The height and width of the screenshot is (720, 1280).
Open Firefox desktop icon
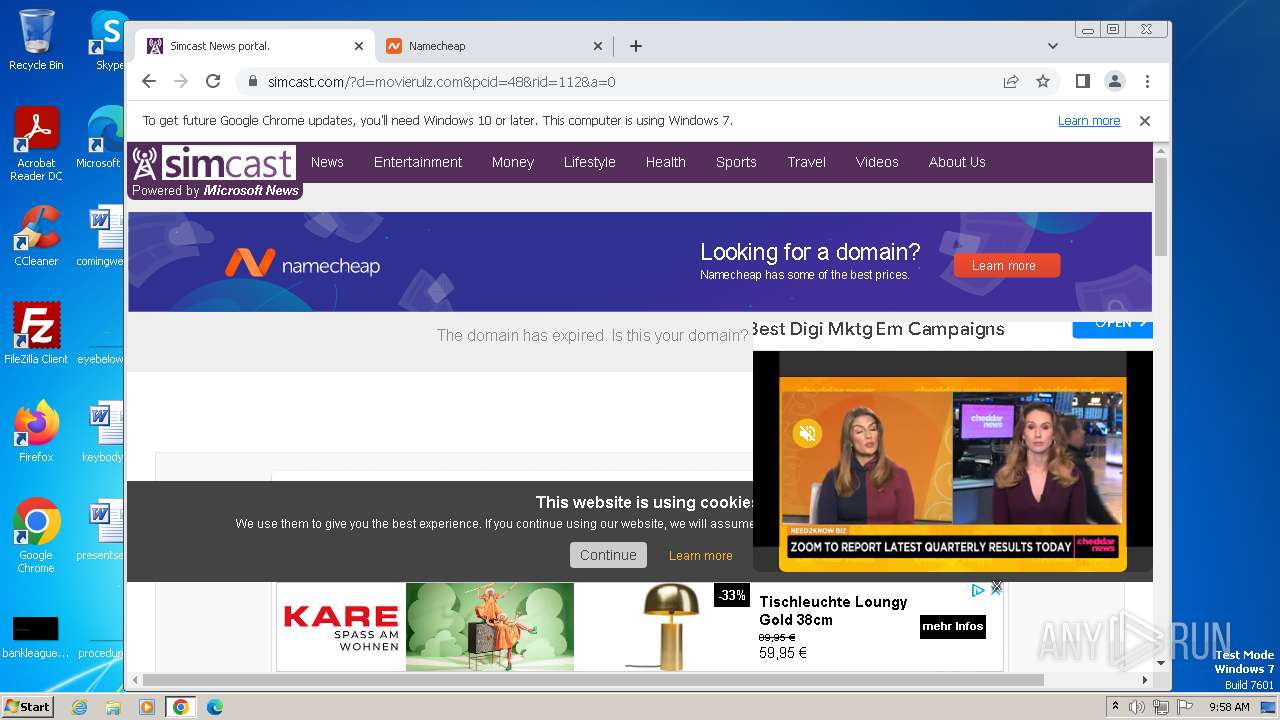(36, 431)
